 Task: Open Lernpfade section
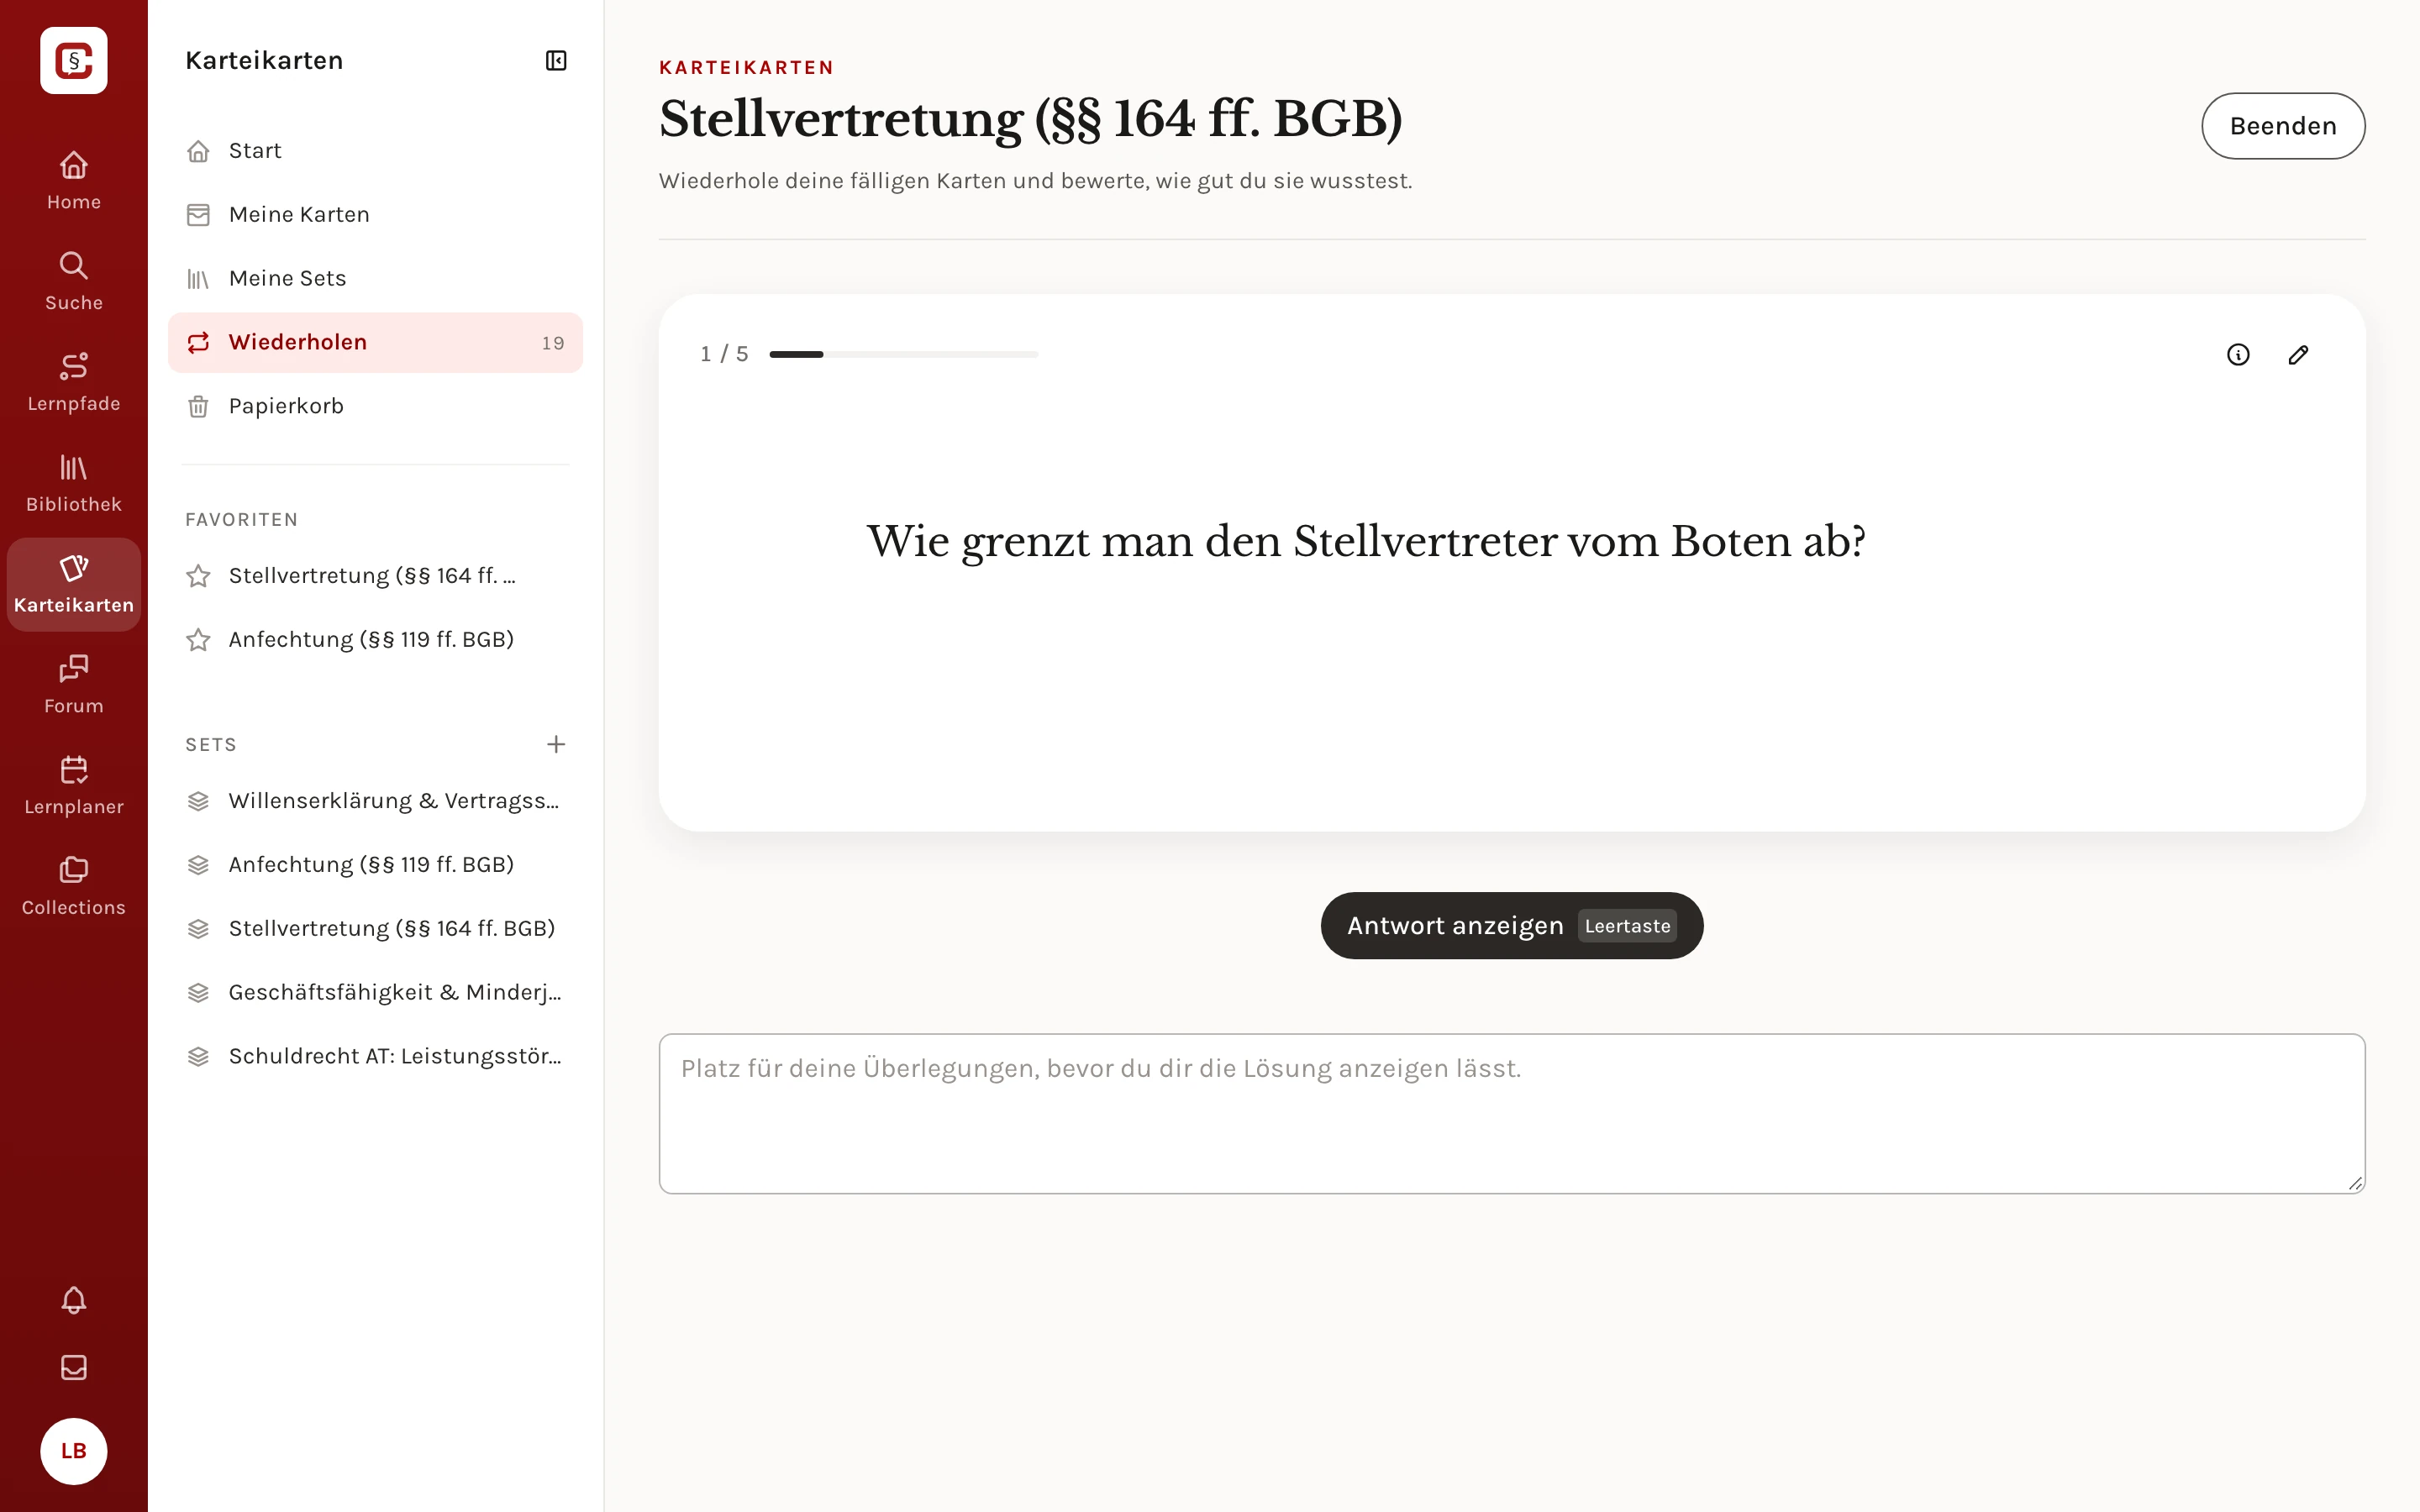point(74,383)
